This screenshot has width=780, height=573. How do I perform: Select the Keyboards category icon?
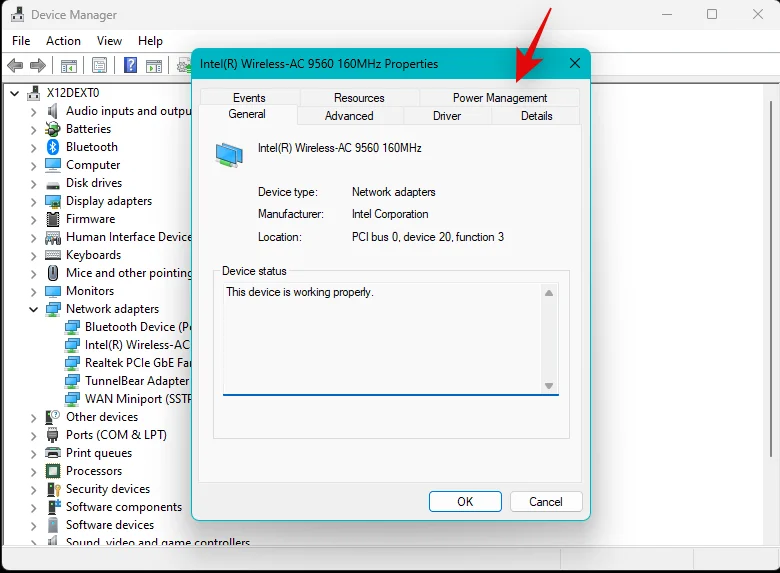53,255
